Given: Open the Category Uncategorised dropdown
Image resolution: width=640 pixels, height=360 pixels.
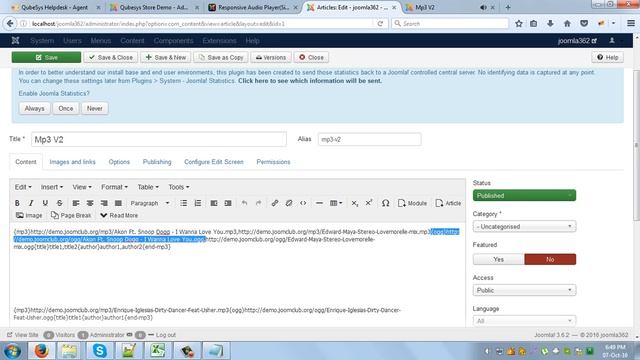Looking at the screenshot, I should tap(524, 226).
